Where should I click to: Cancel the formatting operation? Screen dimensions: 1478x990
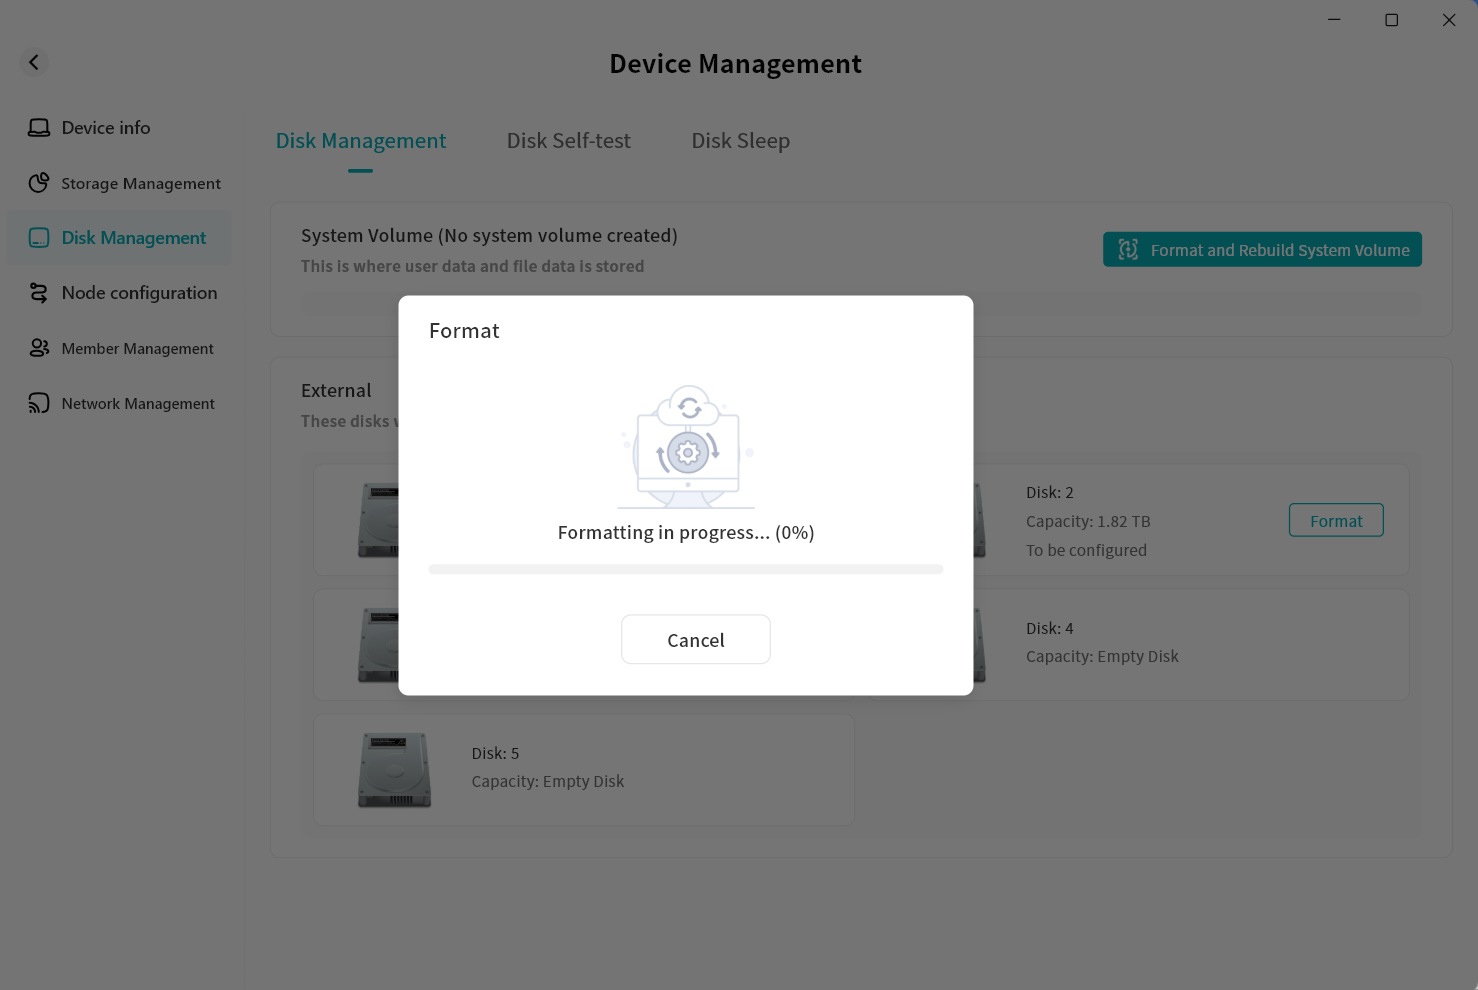[695, 640]
